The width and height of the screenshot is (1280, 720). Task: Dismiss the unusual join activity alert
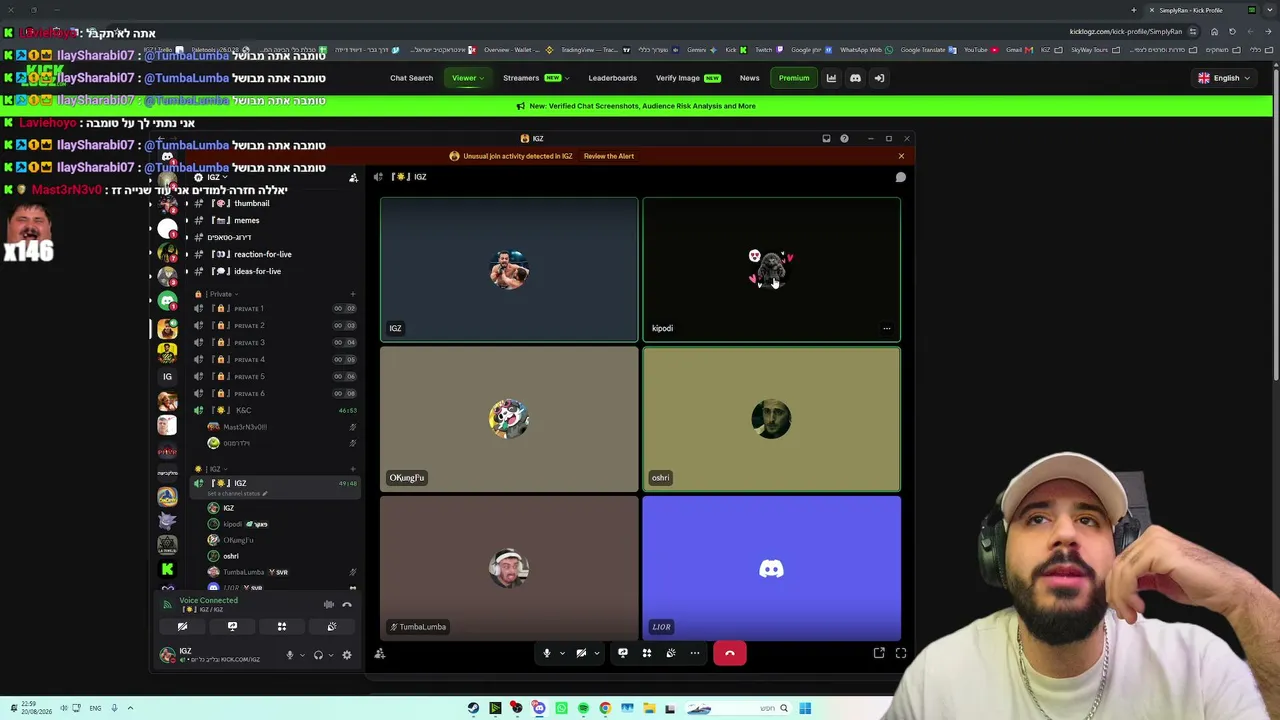pos(901,156)
